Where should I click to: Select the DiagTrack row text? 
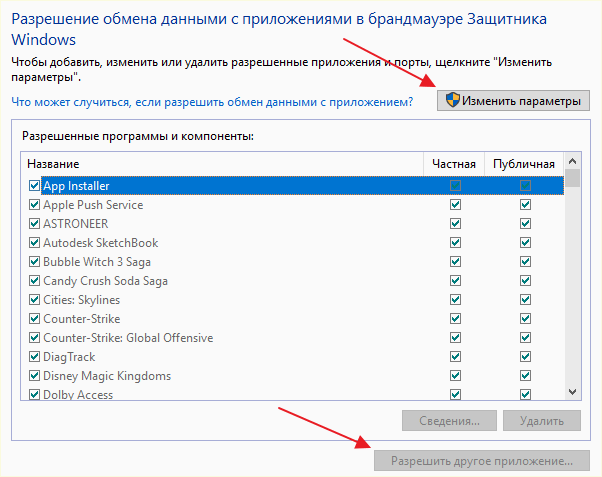pyautogui.click(x=69, y=357)
